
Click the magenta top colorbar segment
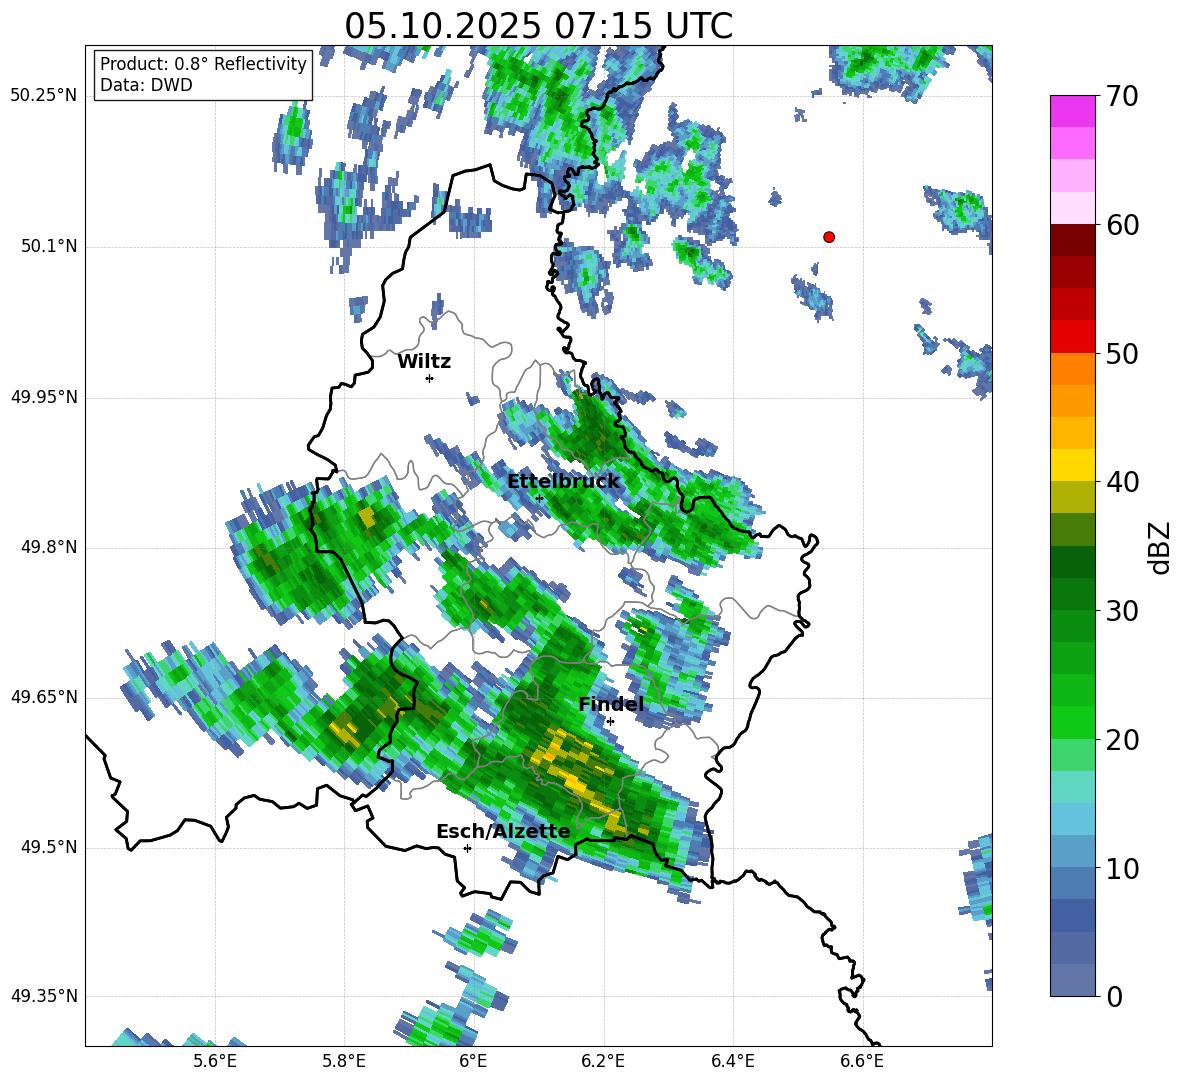[x=1072, y=111]
